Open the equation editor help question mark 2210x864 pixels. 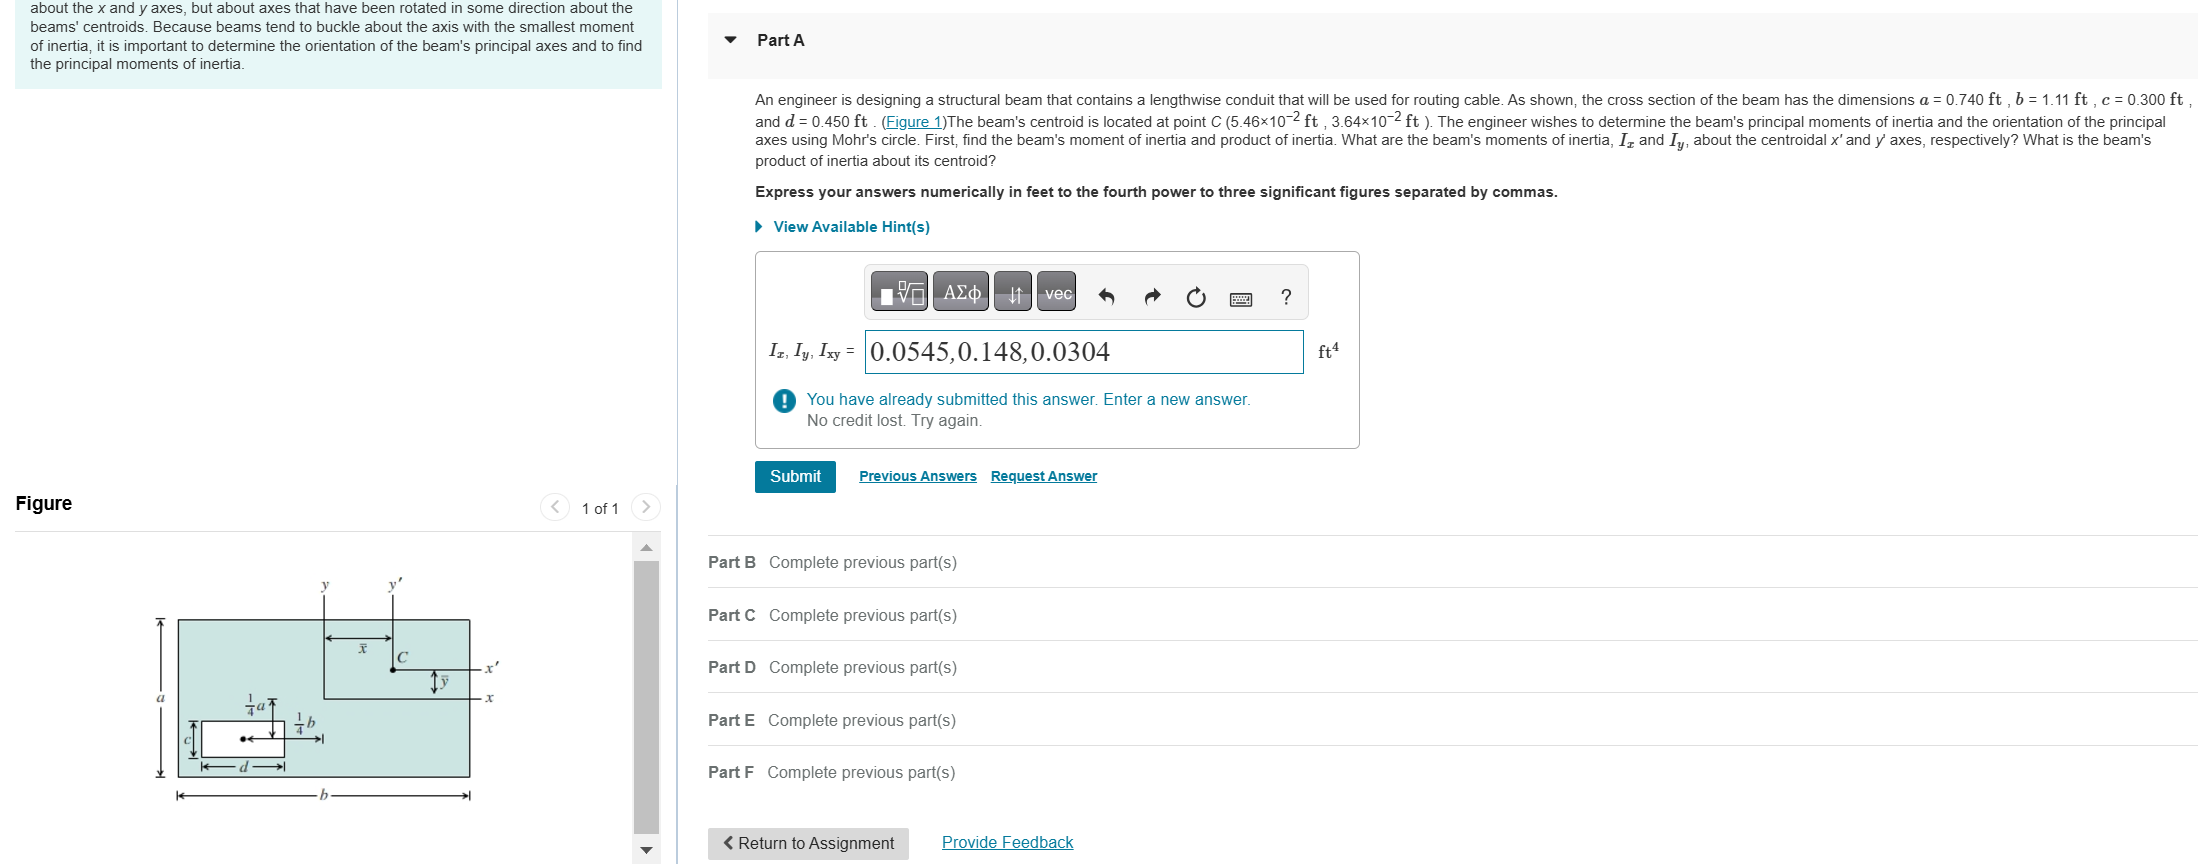click(x=1286, y=297)
